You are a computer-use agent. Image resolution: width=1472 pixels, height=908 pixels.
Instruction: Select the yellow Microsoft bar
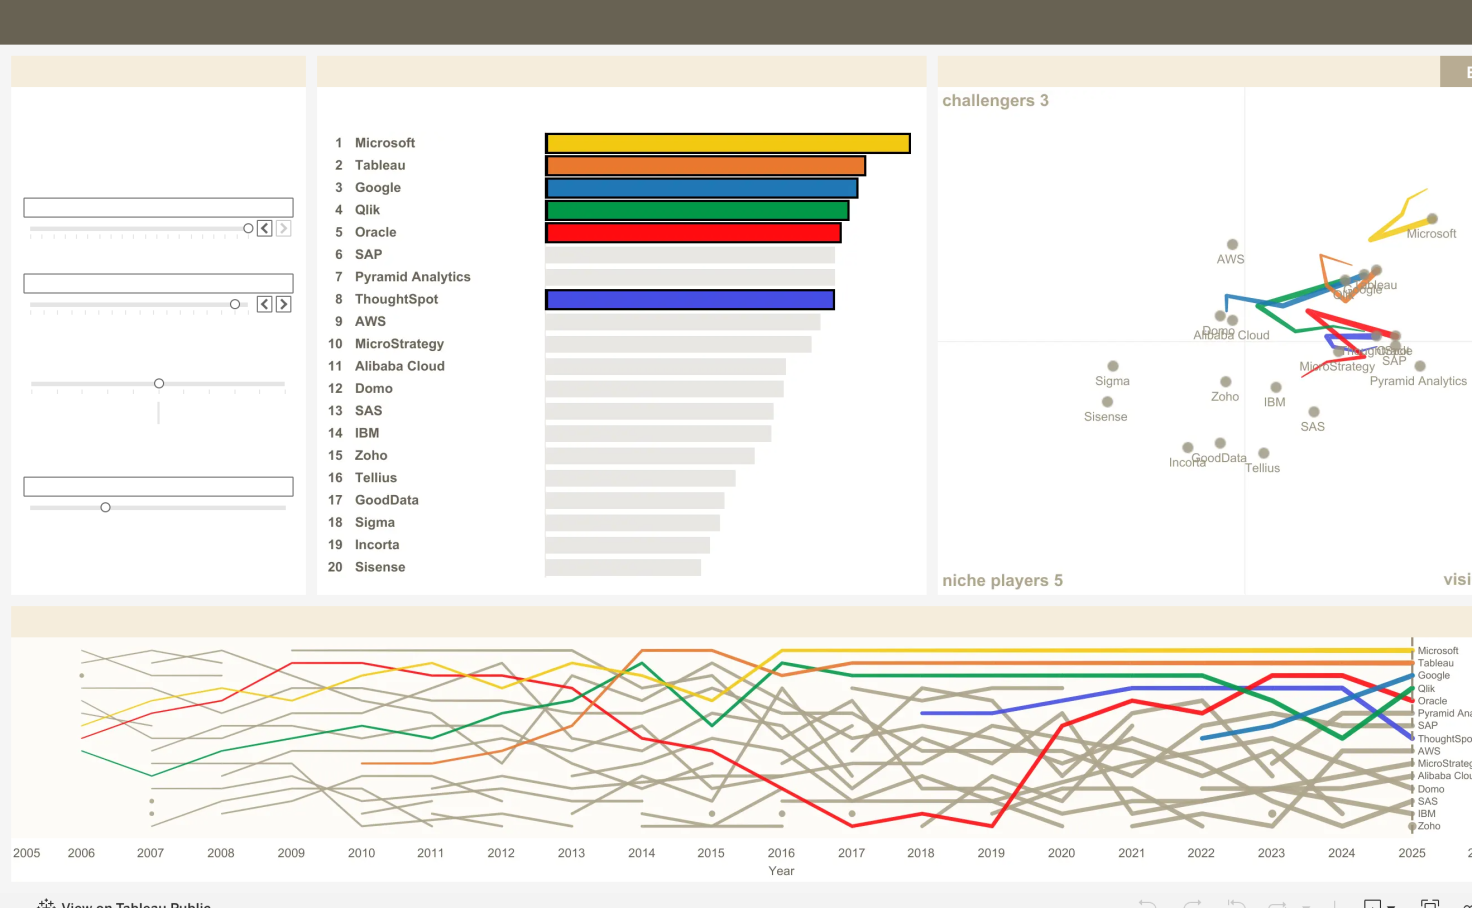point(728,143)
